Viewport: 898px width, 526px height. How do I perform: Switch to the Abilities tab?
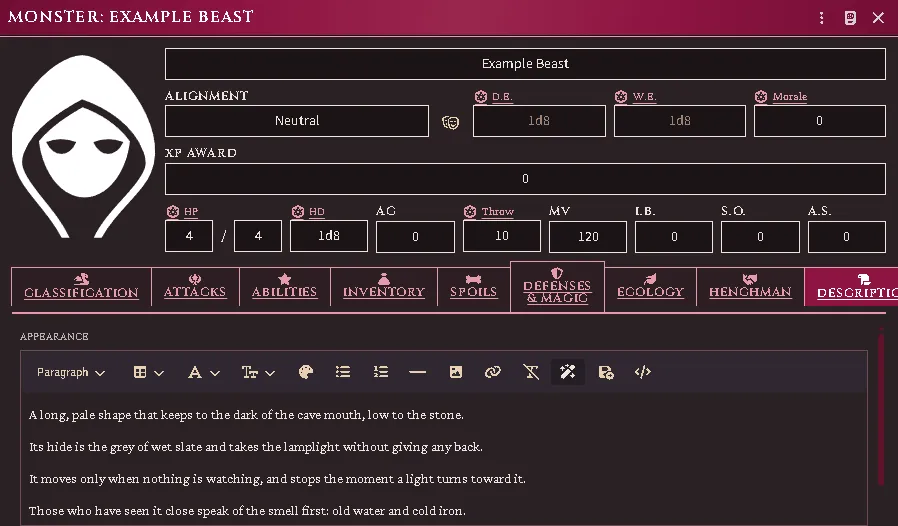pos(285,286)
